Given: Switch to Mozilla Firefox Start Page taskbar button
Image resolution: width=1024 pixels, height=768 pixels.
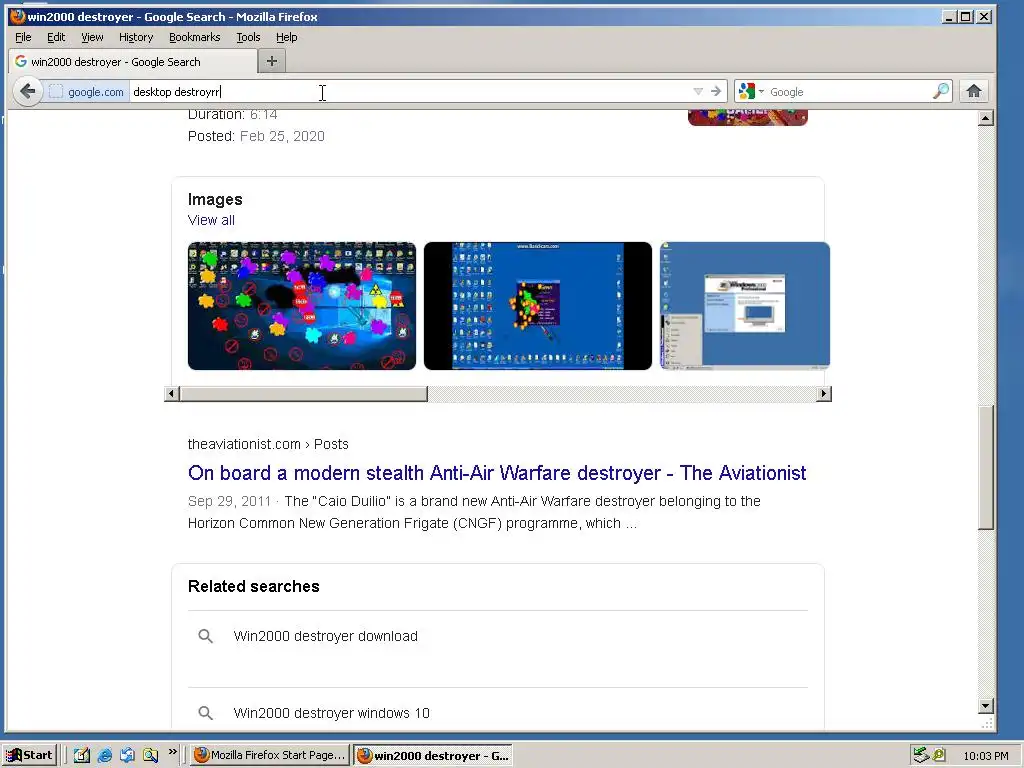Looking at the screenshot, I should 270,755.
